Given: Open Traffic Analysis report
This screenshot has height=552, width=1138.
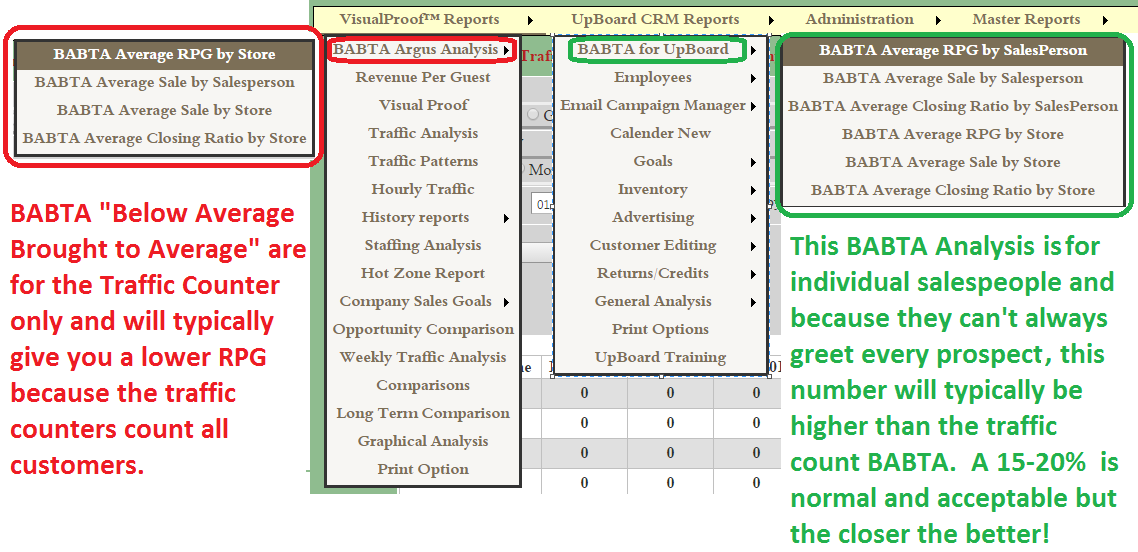Looking at the screenshot, I should [422, 133].
